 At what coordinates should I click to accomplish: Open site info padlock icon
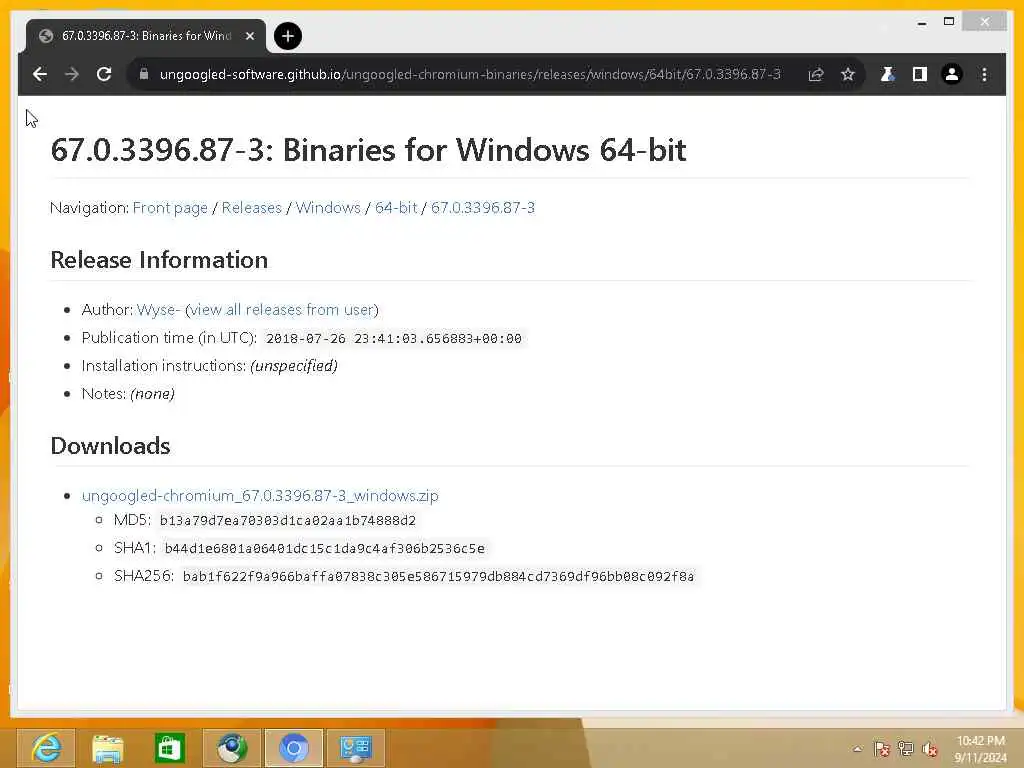(x=144, y=74)
